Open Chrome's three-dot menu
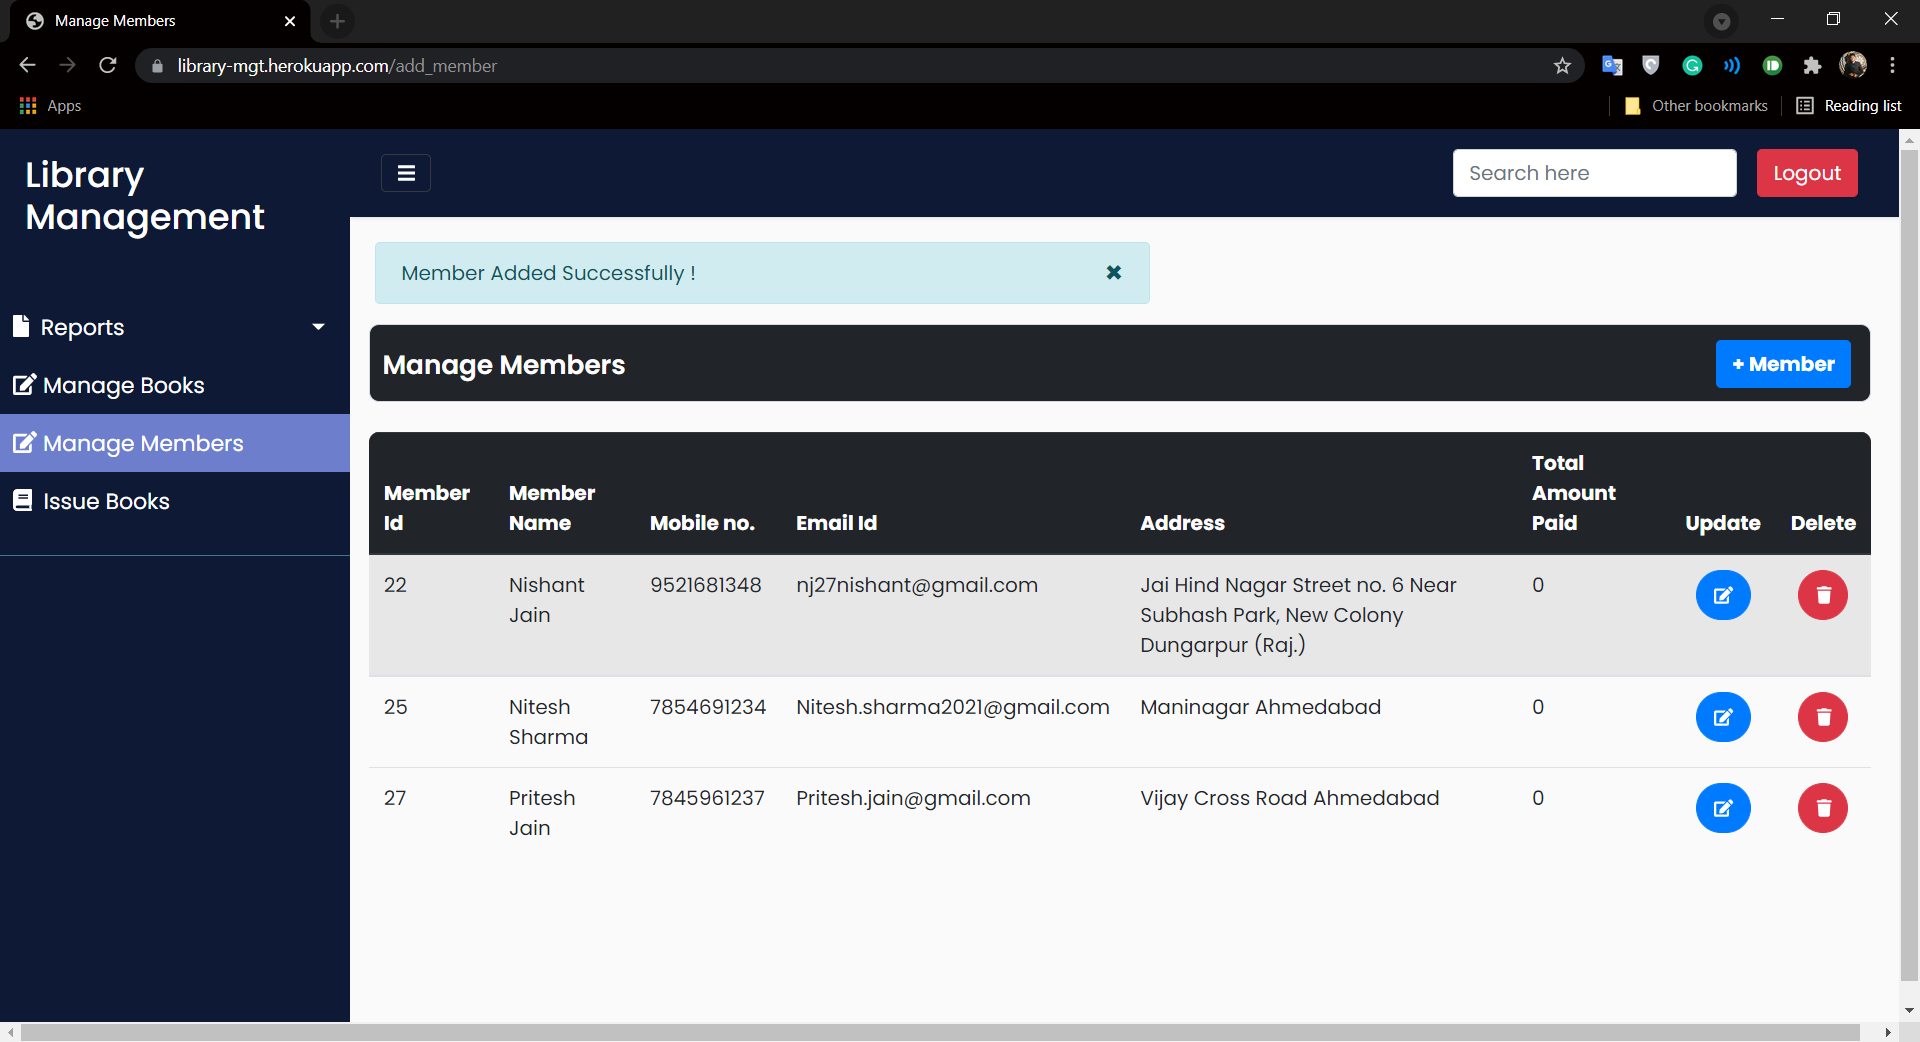The image size is (1920, 1042). coord(1893,65)
